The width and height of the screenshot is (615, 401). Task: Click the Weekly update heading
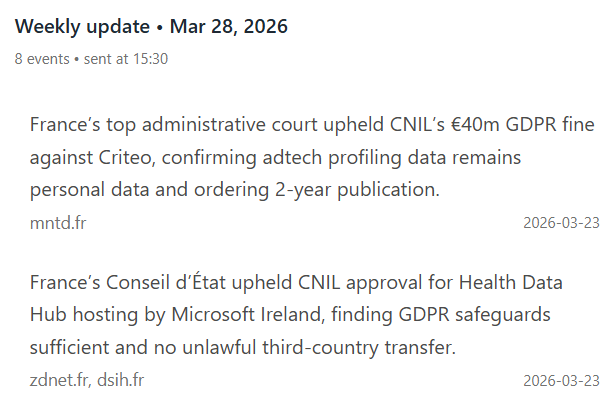tap(84, 27)
